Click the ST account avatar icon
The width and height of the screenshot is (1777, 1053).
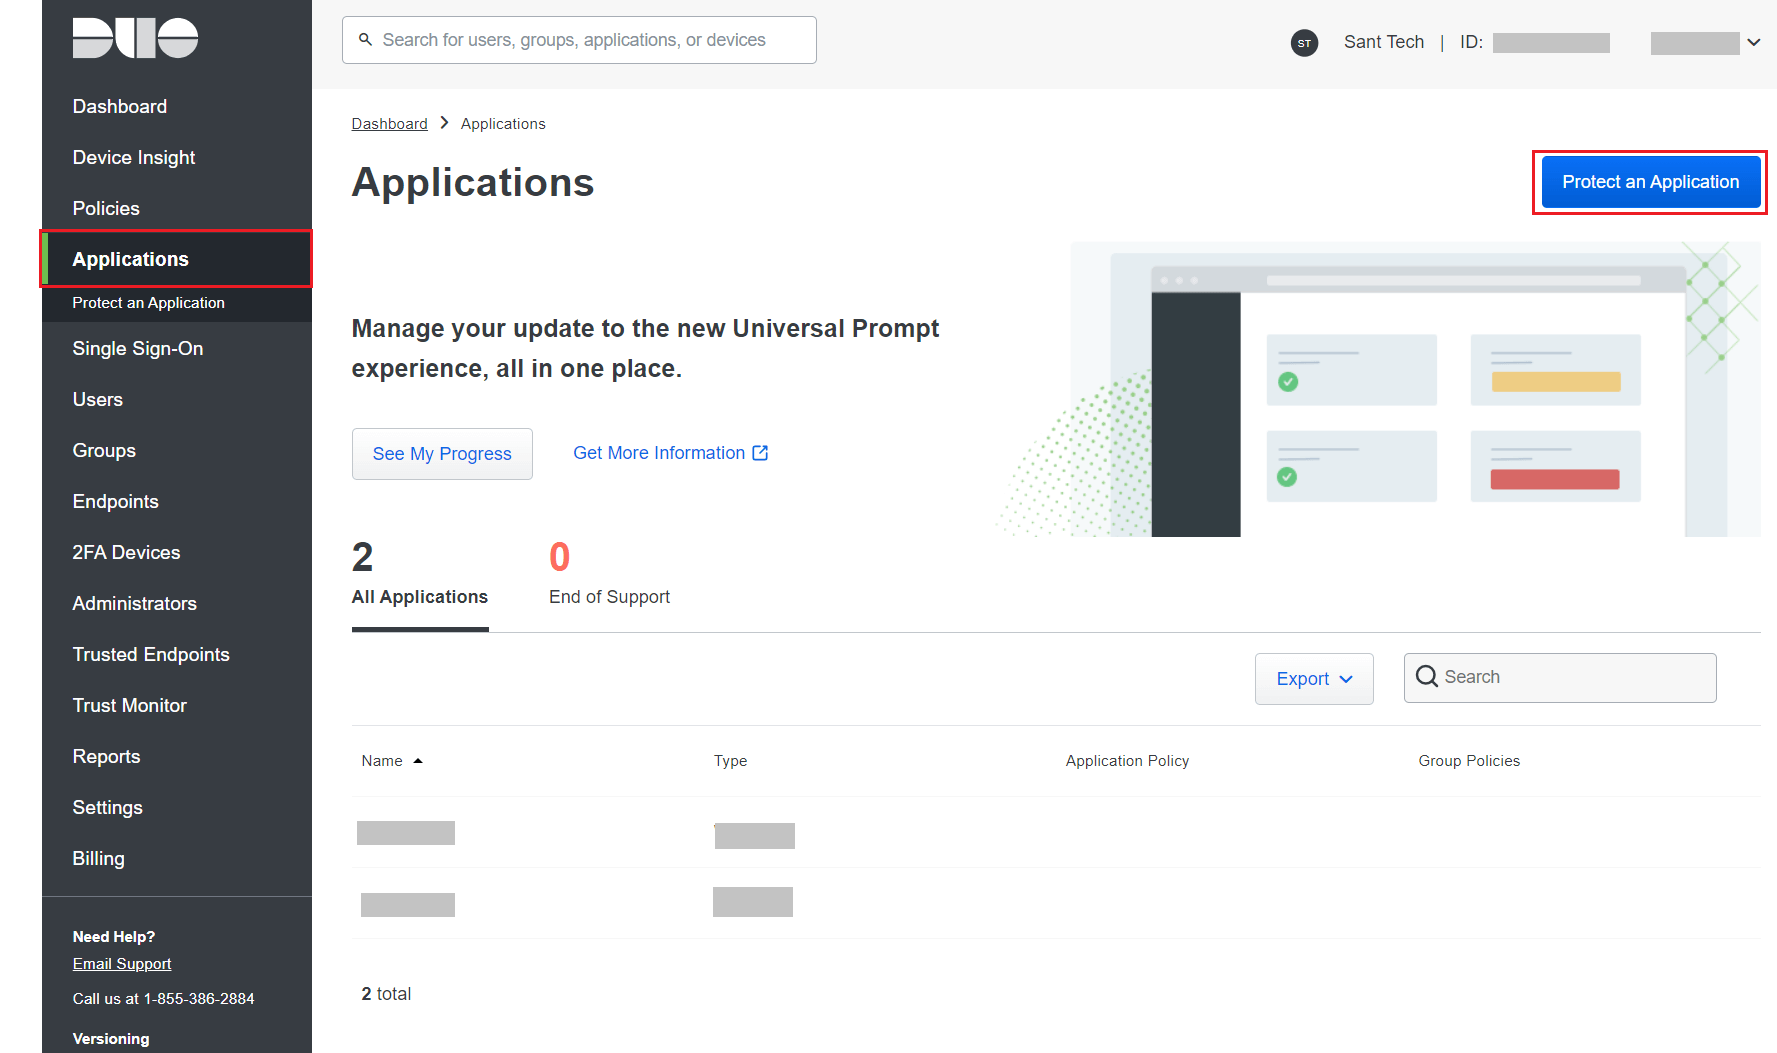(x=1304, y=43)
